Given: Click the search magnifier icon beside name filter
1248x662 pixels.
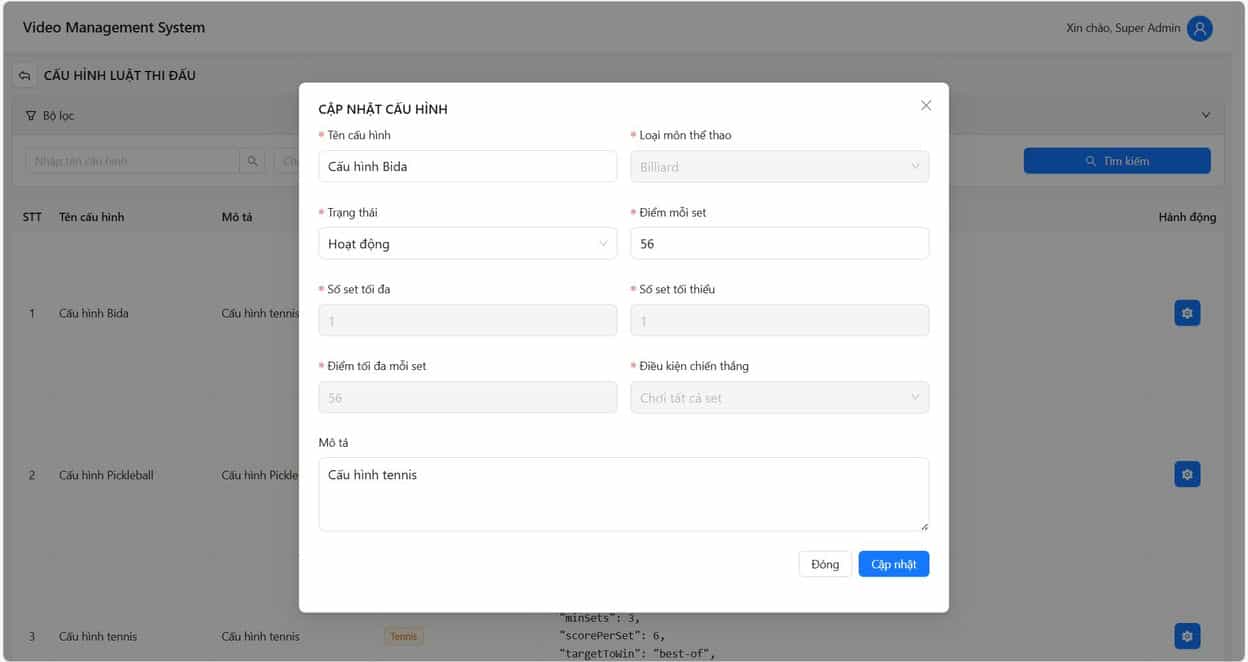Looking at the screenshot, I should point(253,161).
